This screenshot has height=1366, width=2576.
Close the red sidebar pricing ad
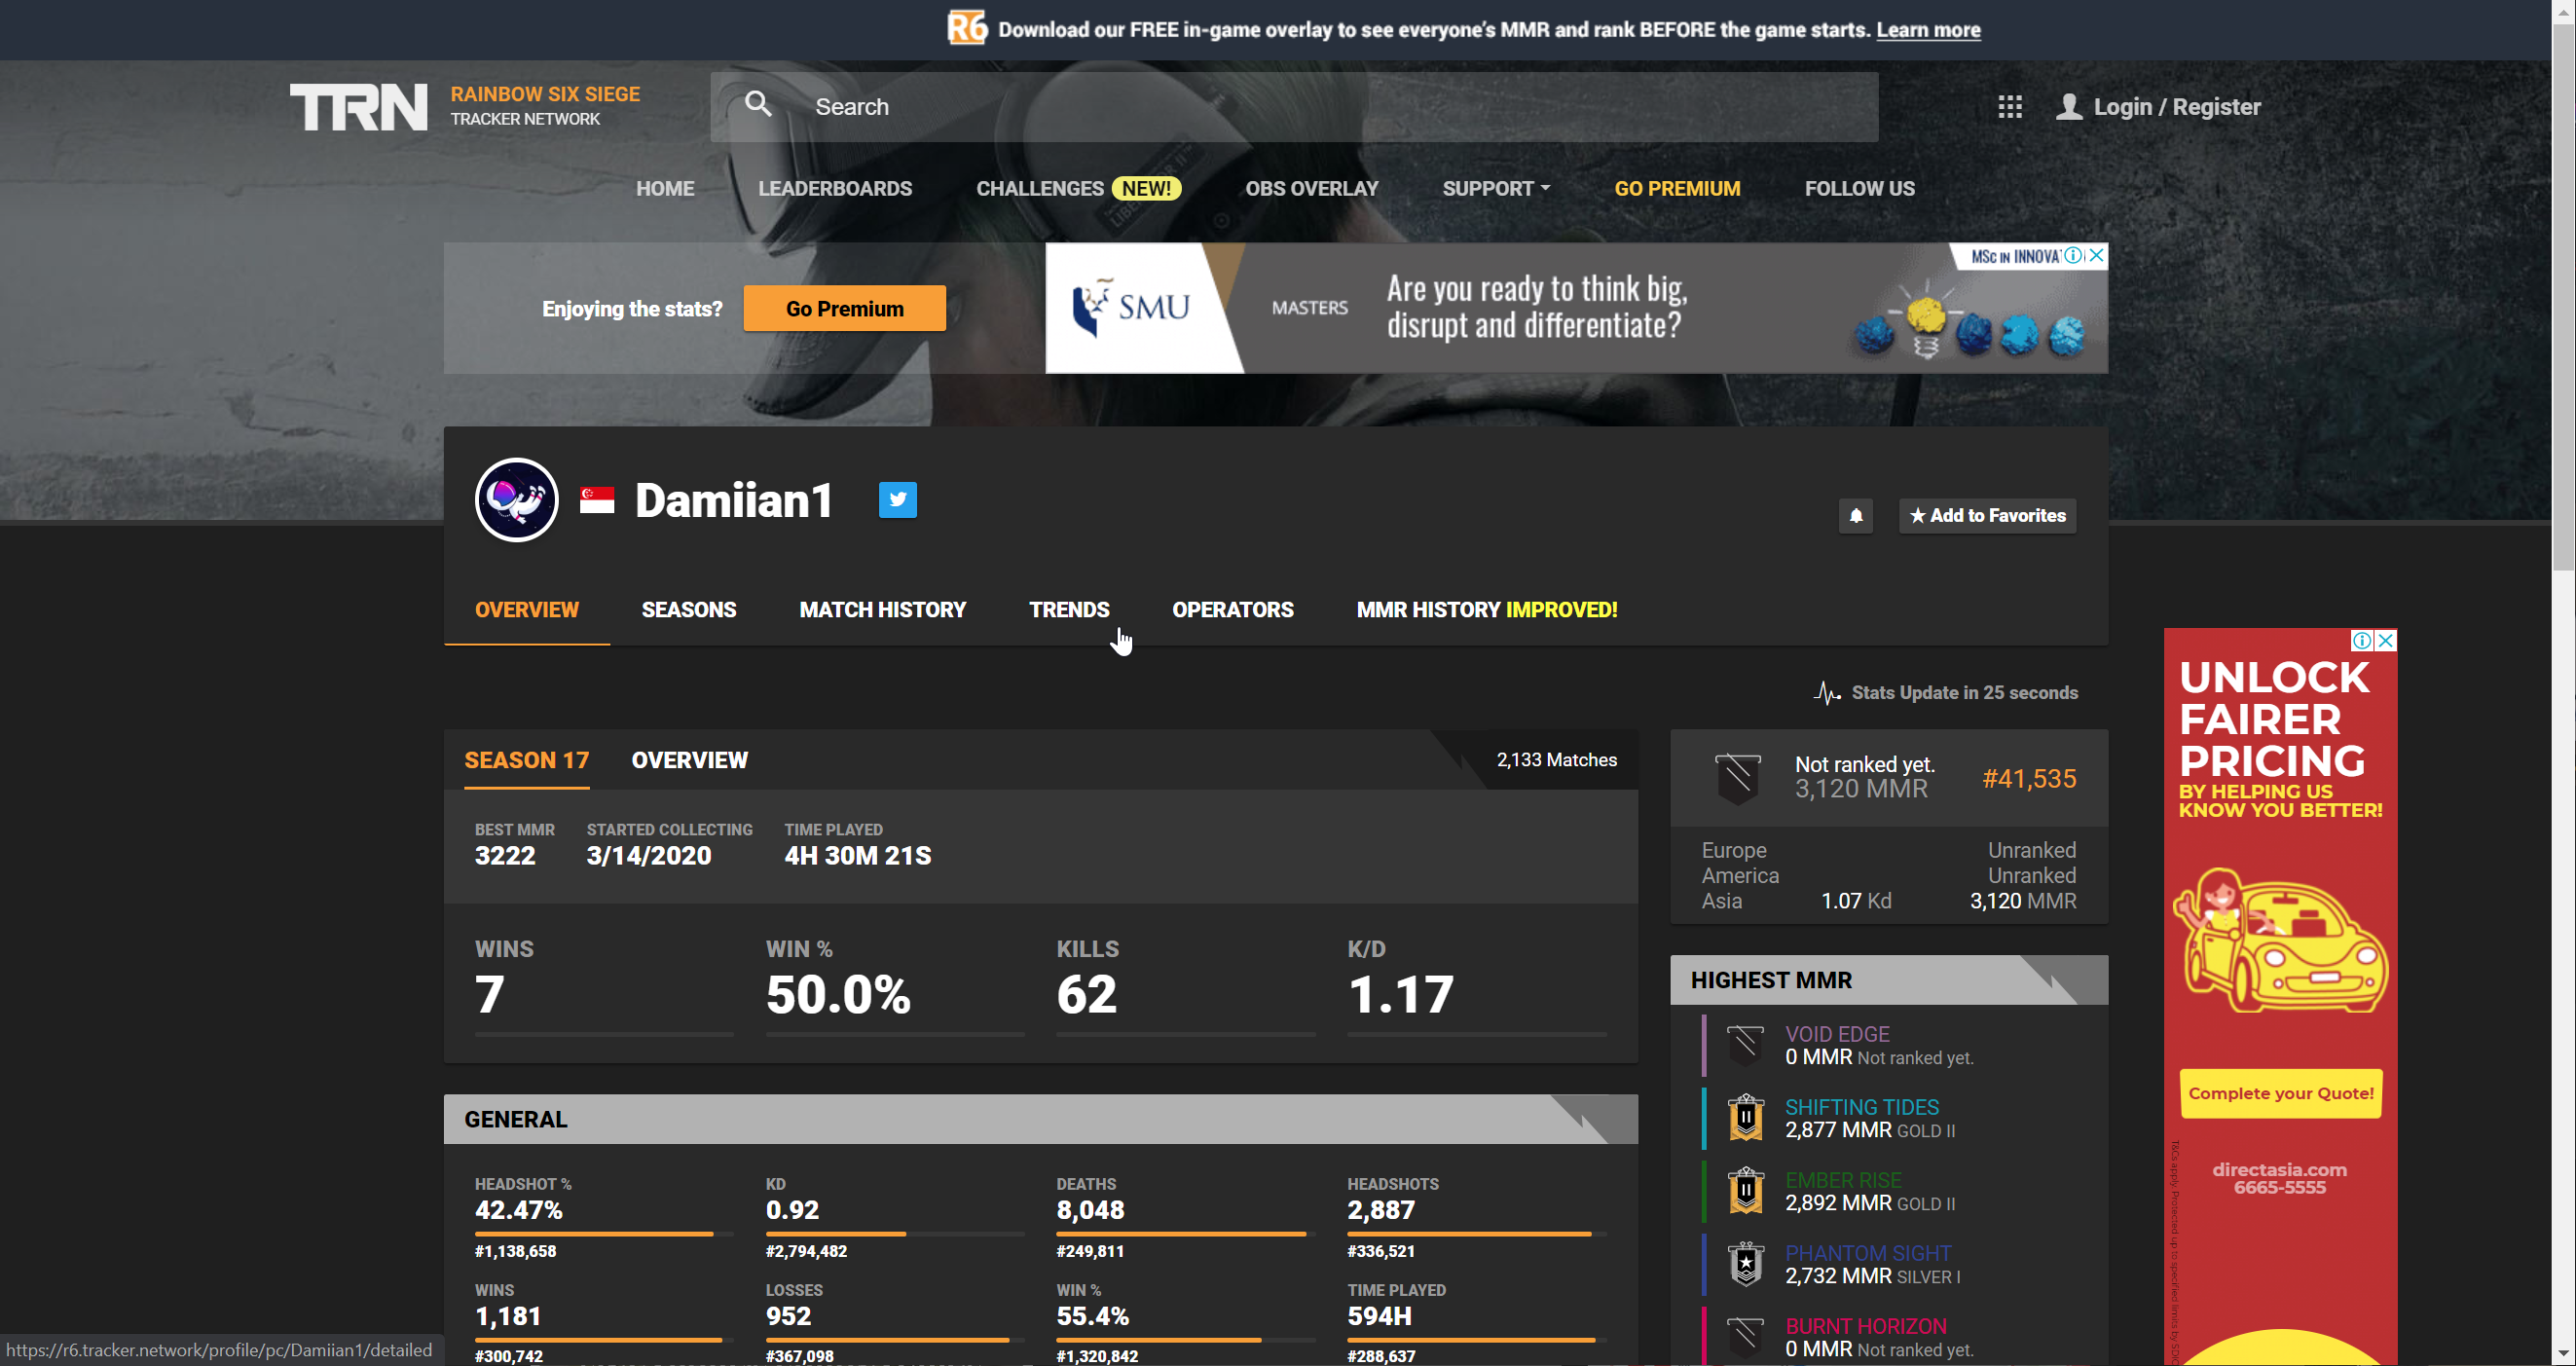point(2386,641)
